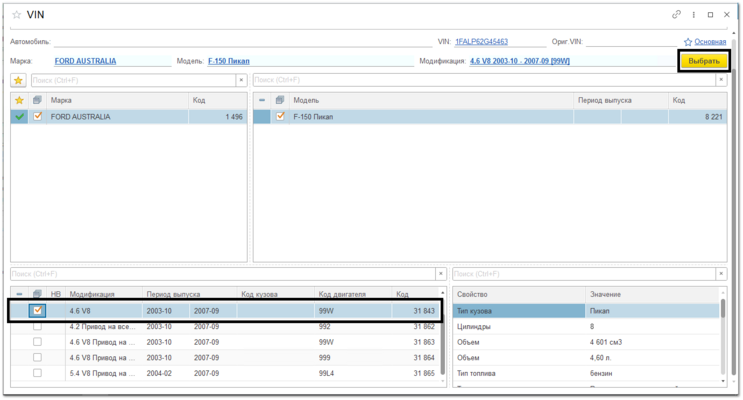743x400 pixels.
Task: Click the yellow Выбрать button
Action: [704, 61]
